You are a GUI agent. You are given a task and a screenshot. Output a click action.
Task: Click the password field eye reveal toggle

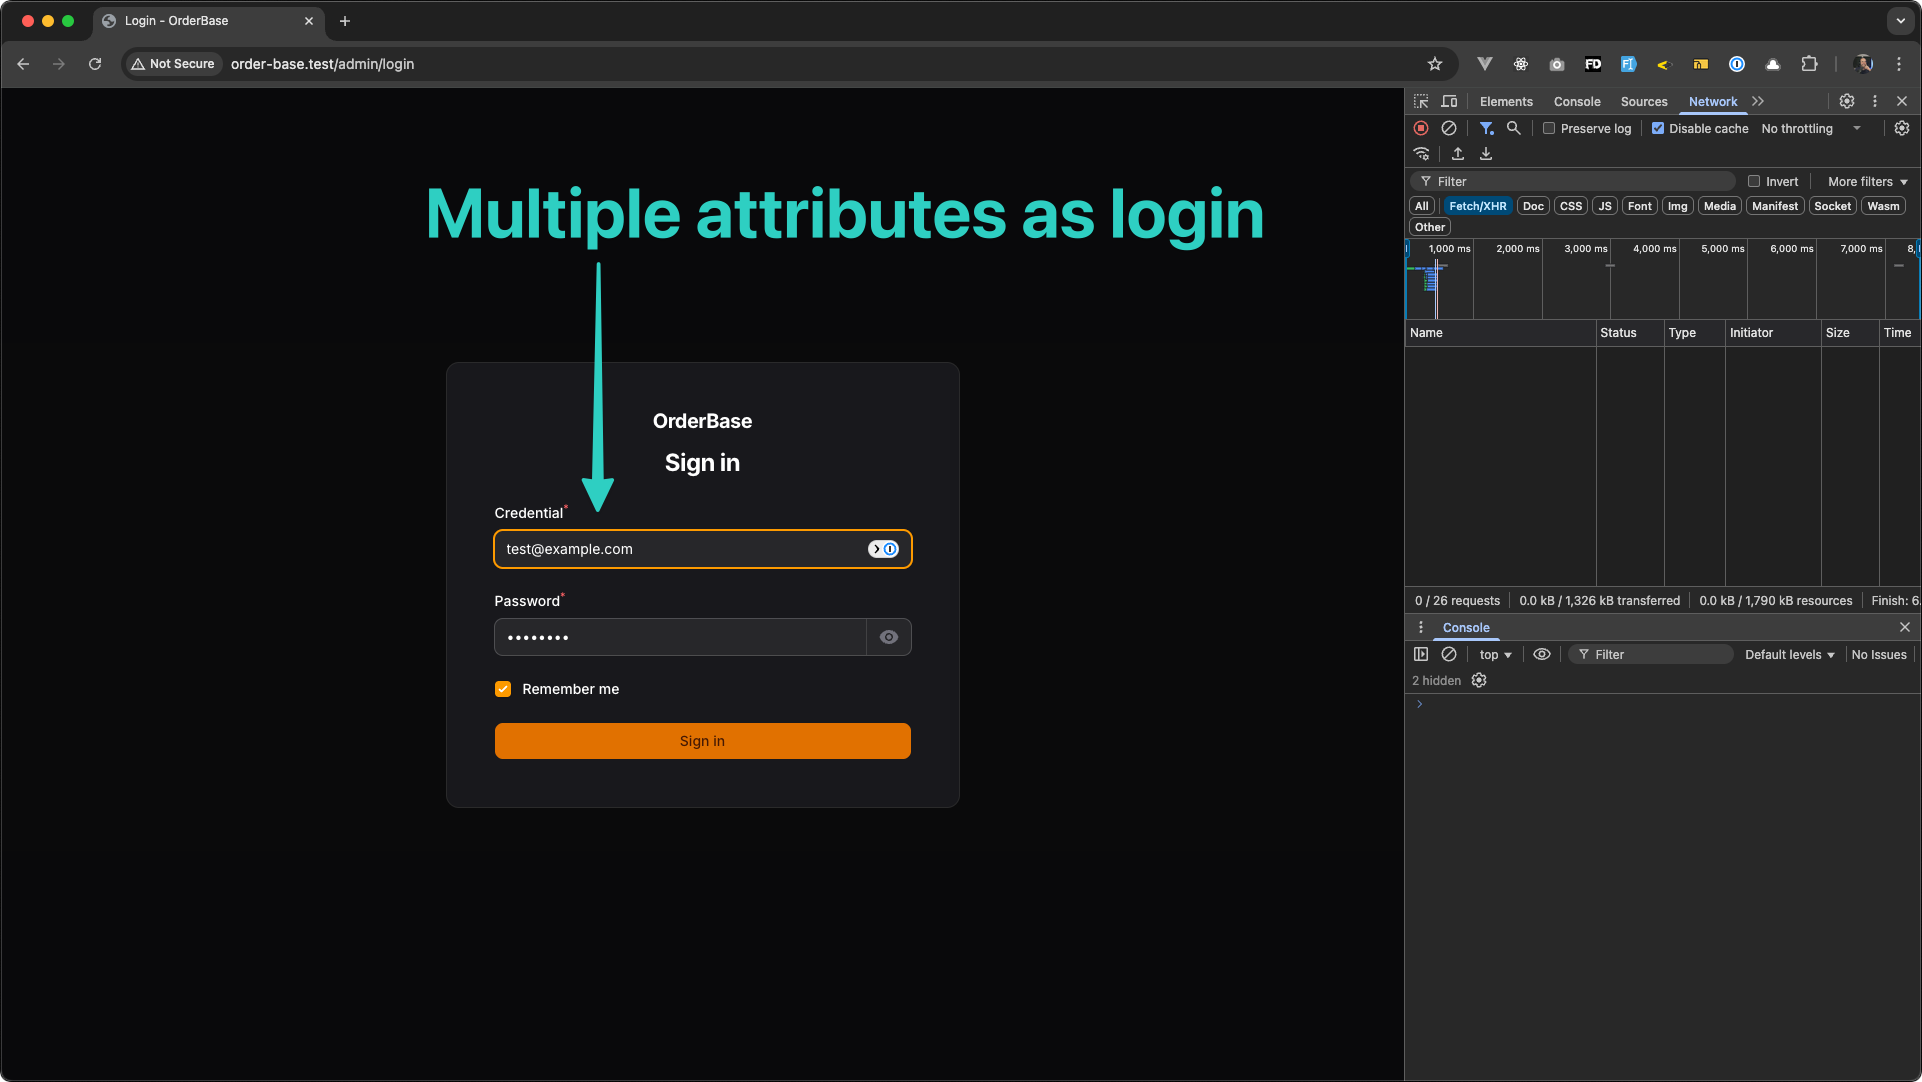888,637
